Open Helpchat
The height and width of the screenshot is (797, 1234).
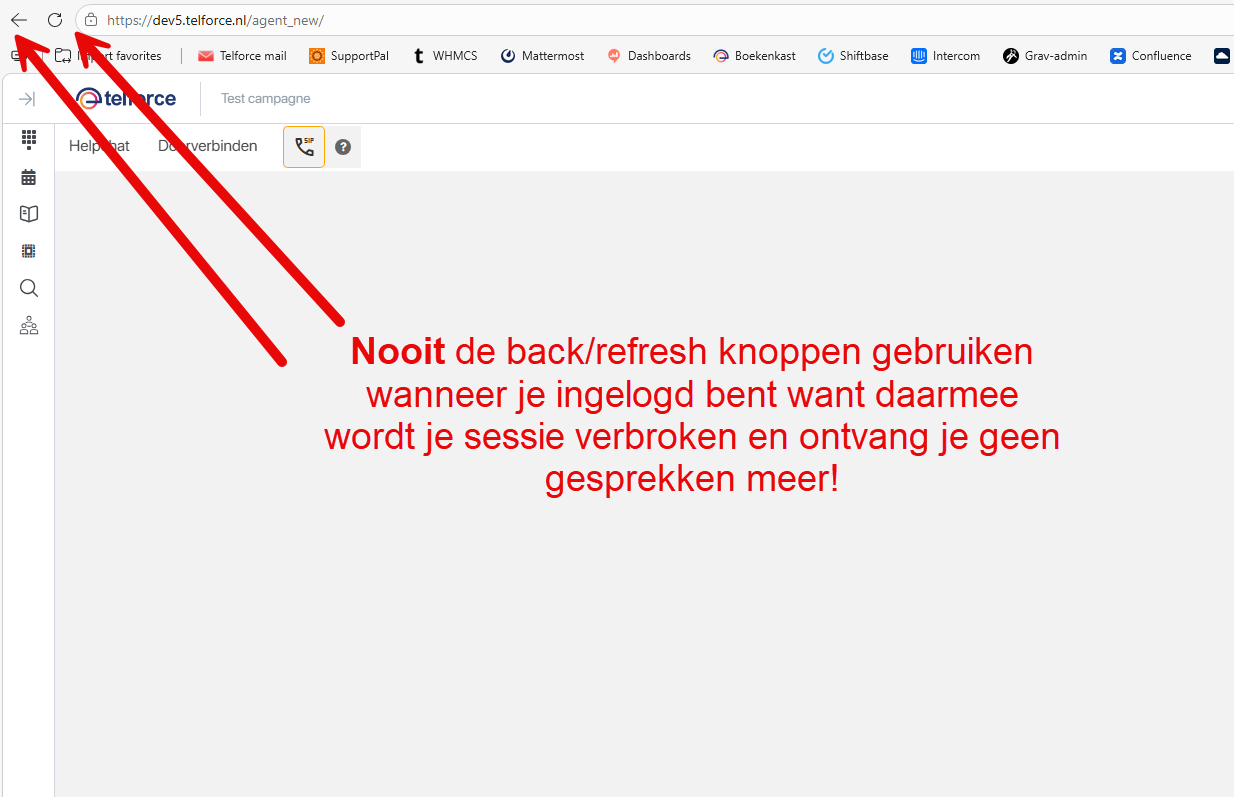point(98,145)
